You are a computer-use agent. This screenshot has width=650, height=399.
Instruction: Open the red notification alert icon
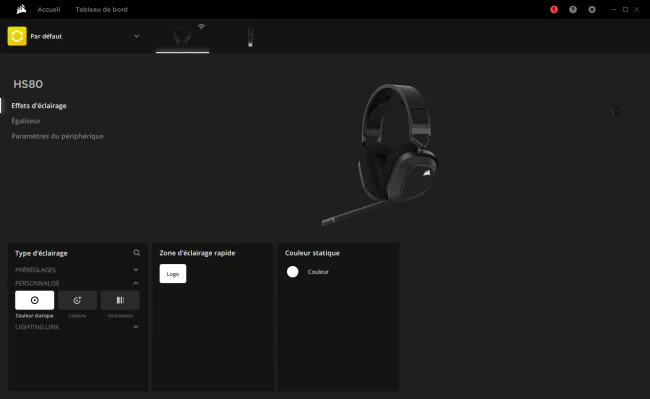[x=554, y=10]
